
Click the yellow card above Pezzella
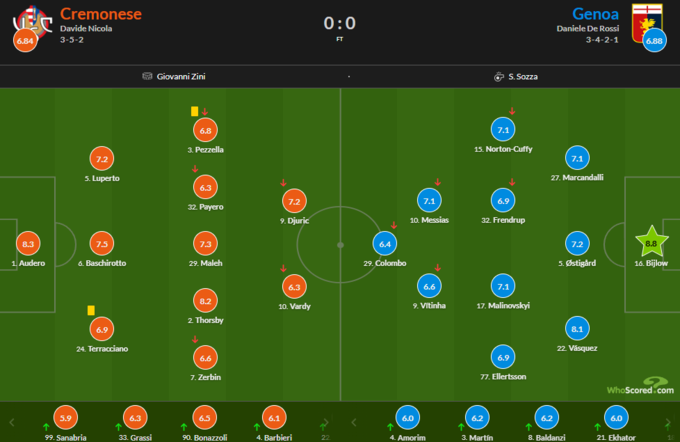tap(194, 111)
